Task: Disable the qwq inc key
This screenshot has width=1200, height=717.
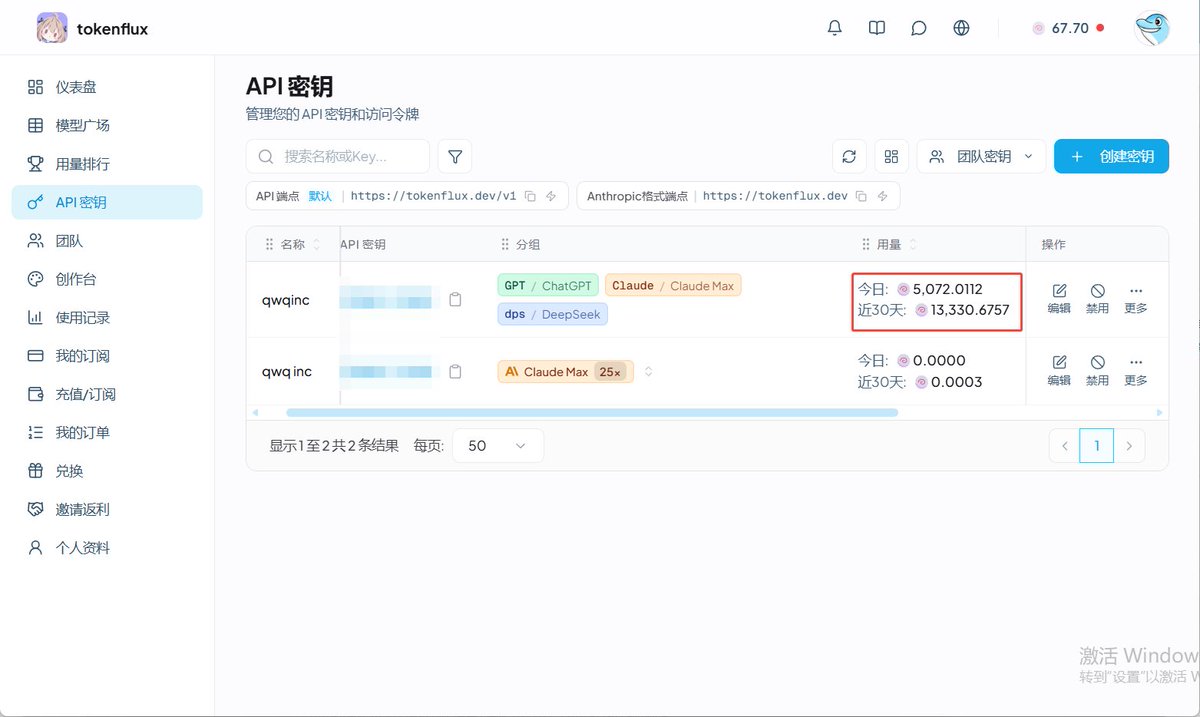Action: coord(1097,370)
